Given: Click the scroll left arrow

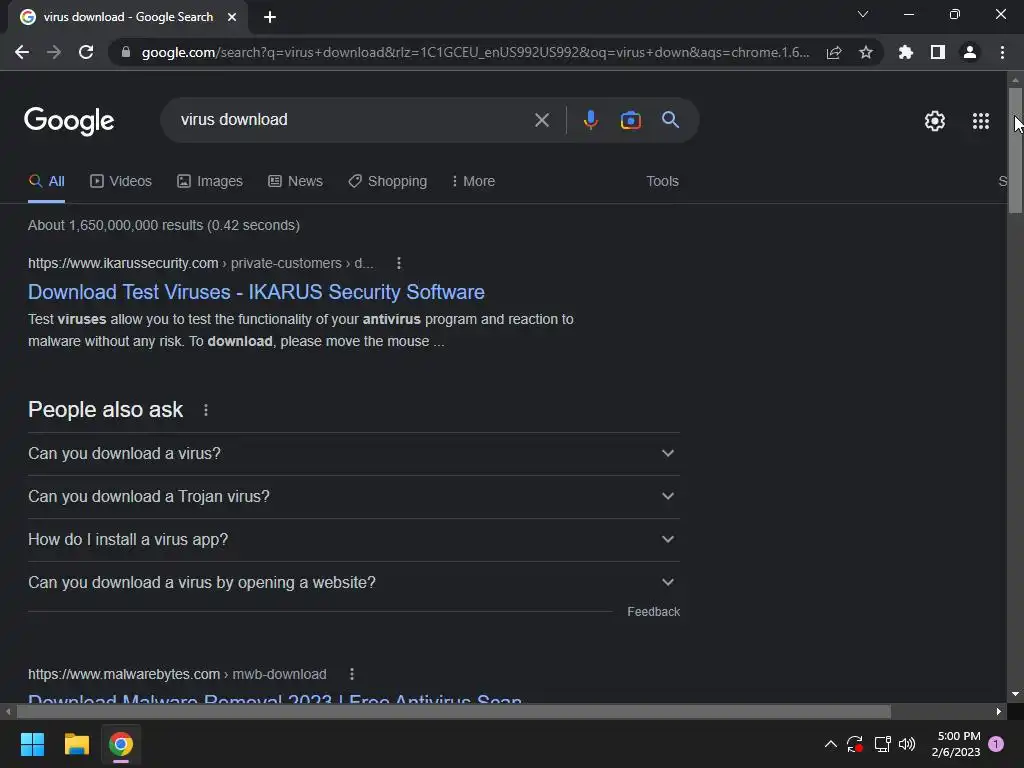Looking at the screenshot, I should [x=7, y=712].
